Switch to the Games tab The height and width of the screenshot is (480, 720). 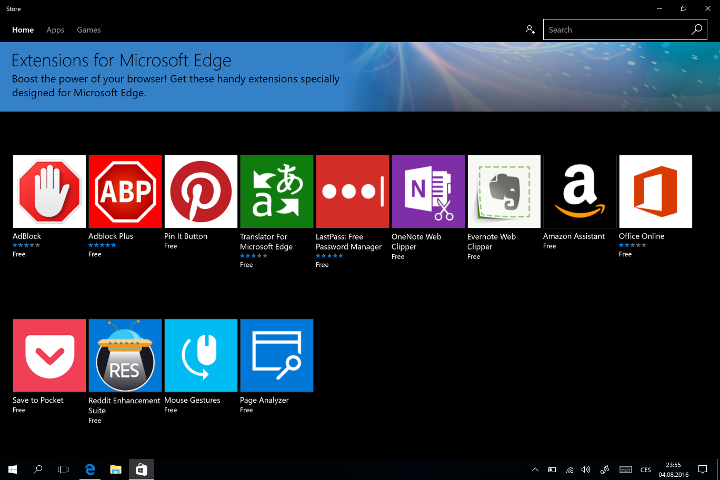click(x=89, y=30)
